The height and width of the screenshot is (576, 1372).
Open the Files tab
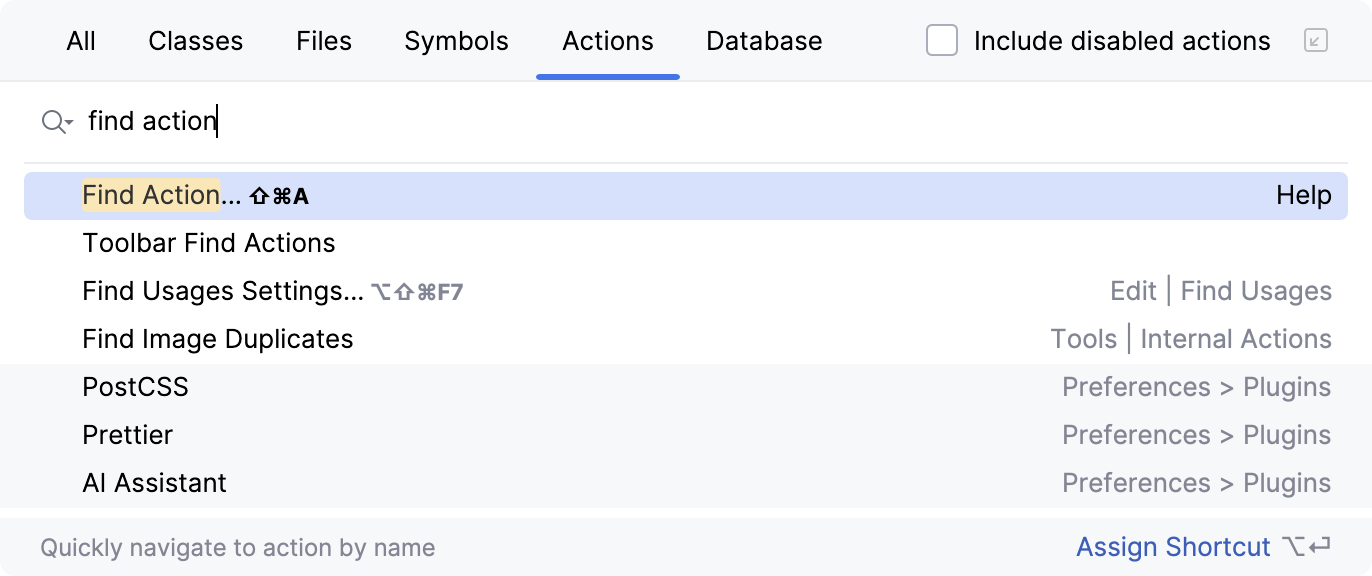click(323, 41)
